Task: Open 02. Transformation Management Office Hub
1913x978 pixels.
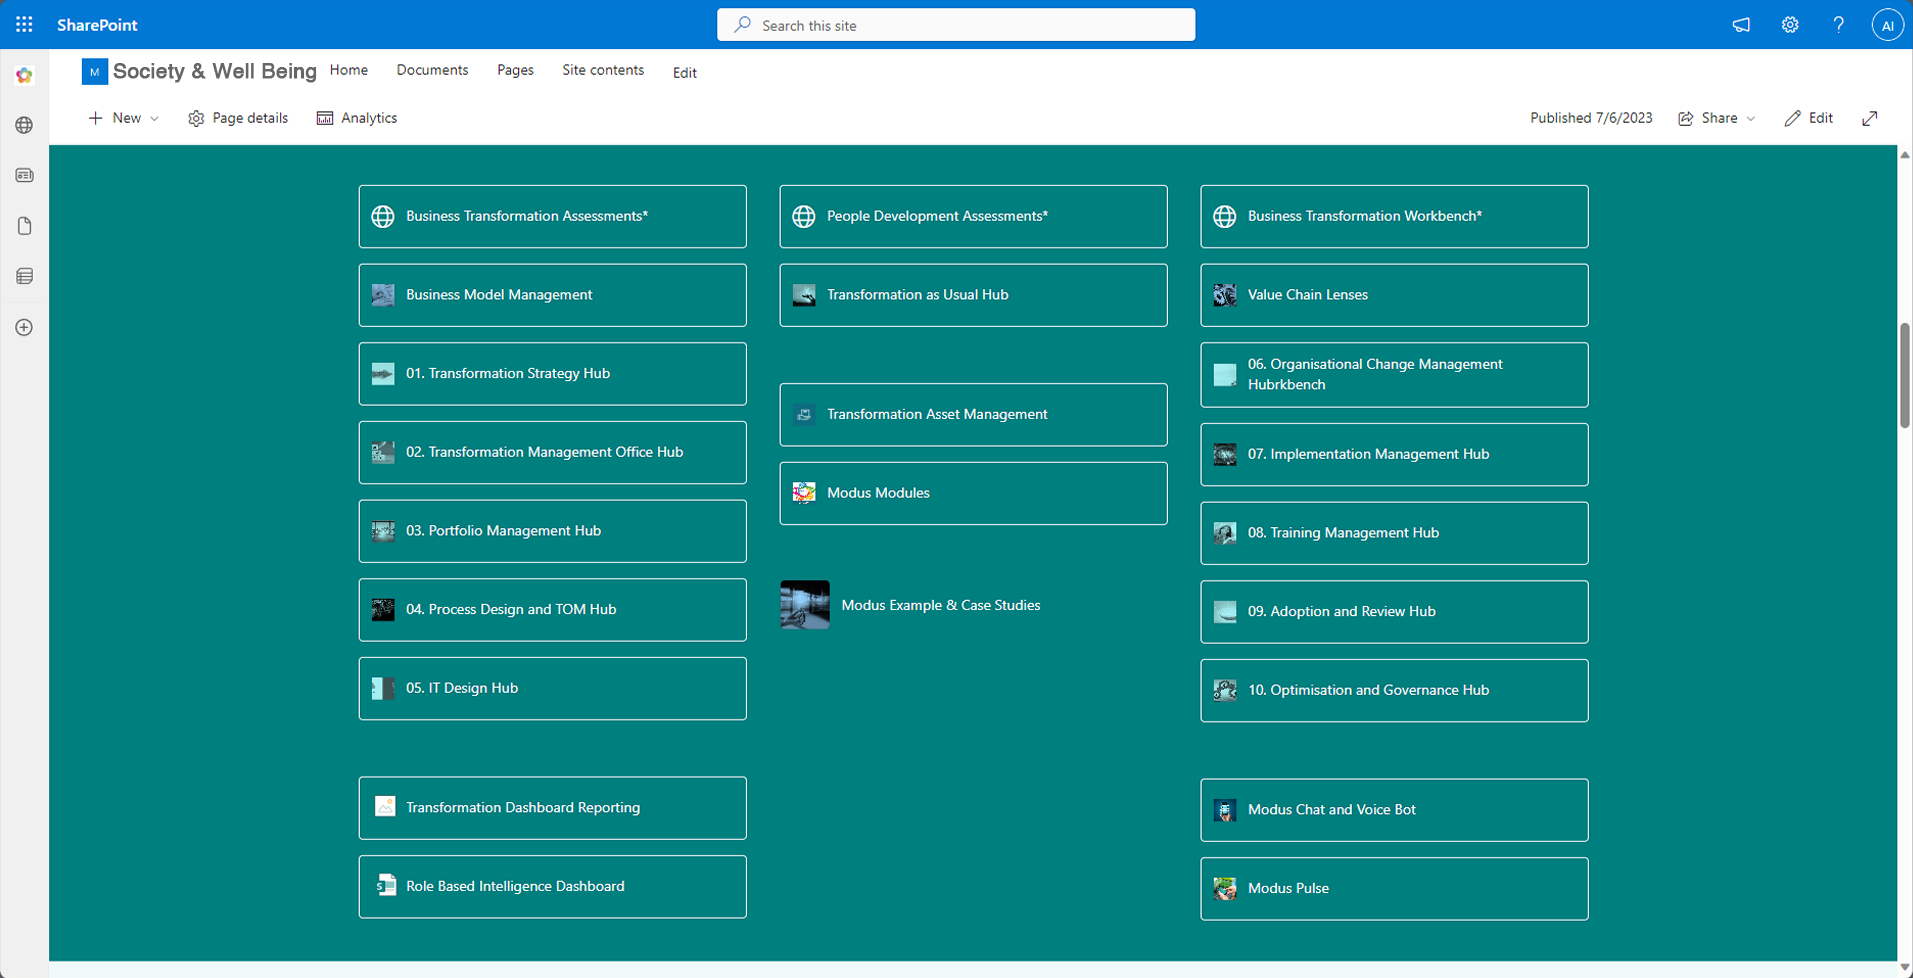Action: pyautogui.click(x=553, y=453)
